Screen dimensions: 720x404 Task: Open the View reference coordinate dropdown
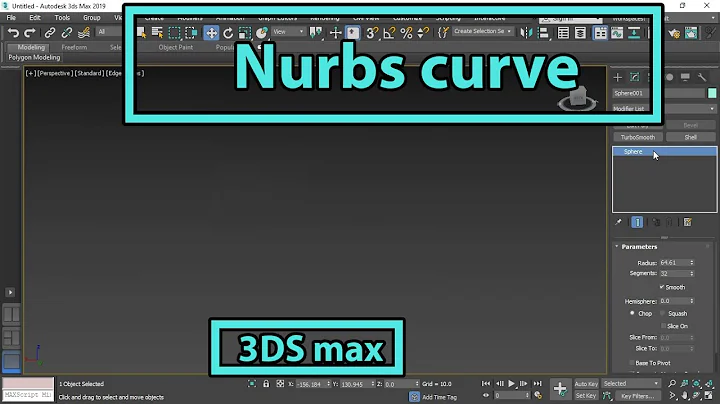tap(288, 32)
